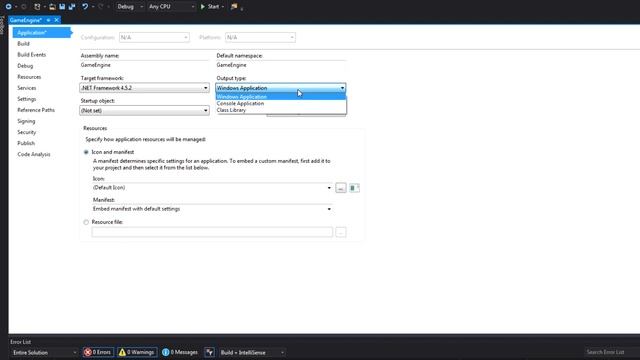640x360 pixels.
Task: Open the Entire Solution scope dropdown
Action: (x=44, y=353)
